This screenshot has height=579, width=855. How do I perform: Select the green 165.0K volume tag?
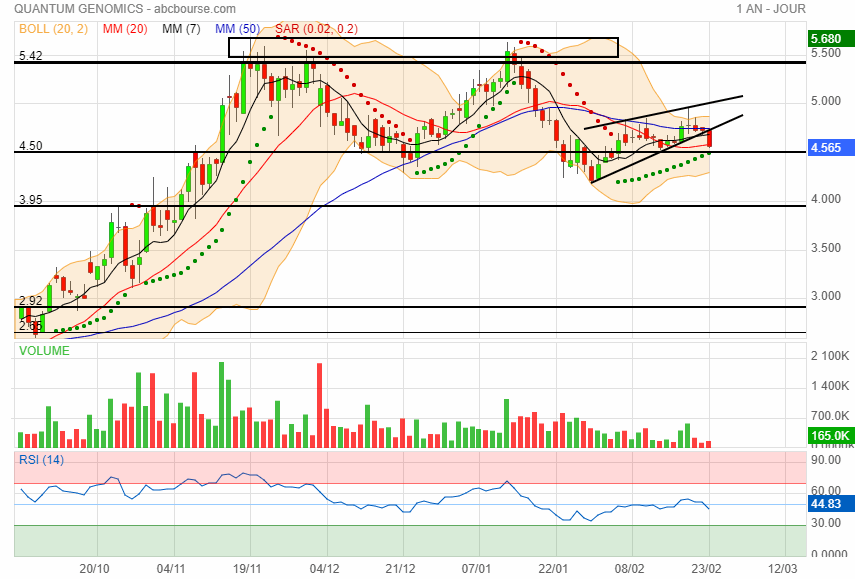pyautogui.click(x=830, y=436)
